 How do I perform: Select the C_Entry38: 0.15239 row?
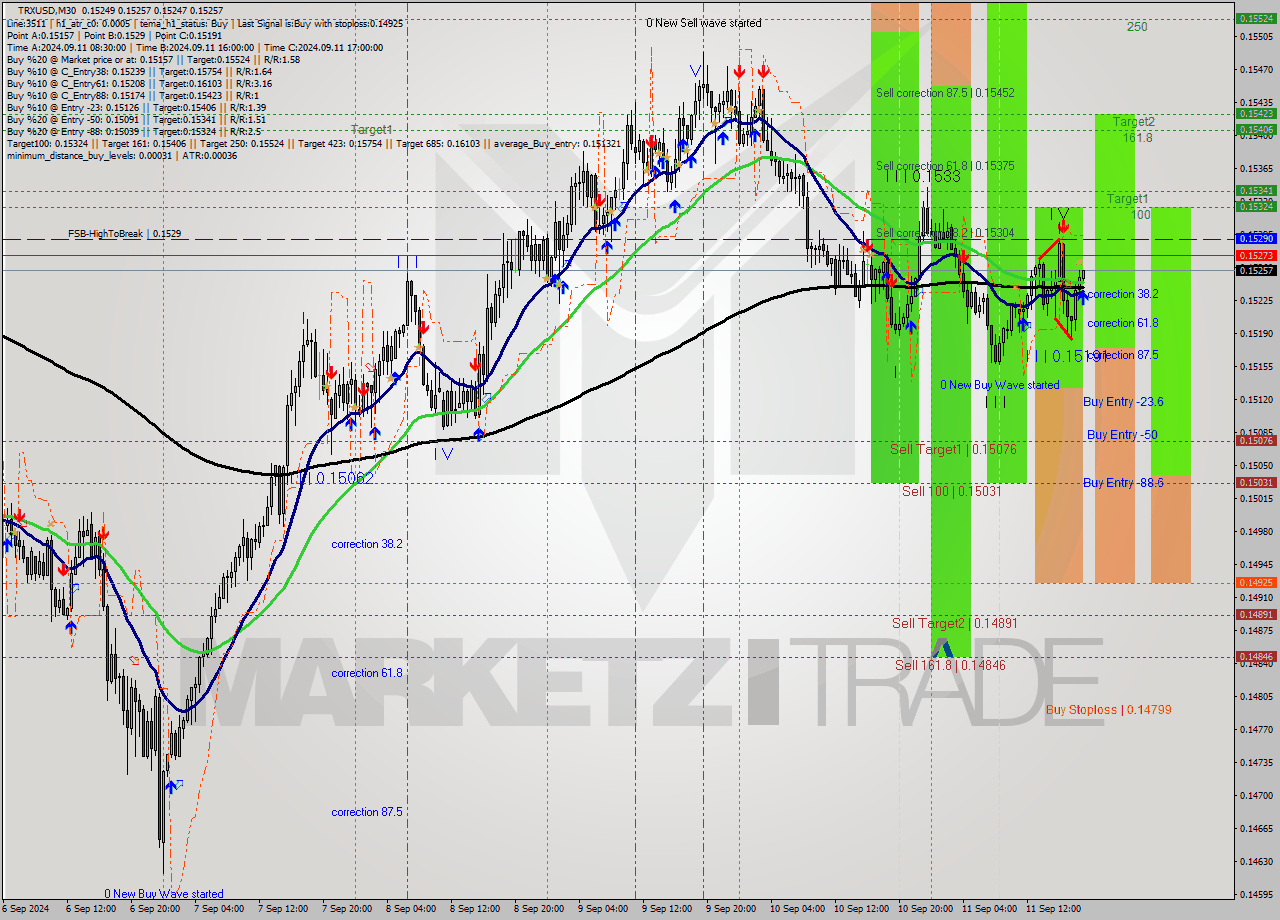coord(139,71)
